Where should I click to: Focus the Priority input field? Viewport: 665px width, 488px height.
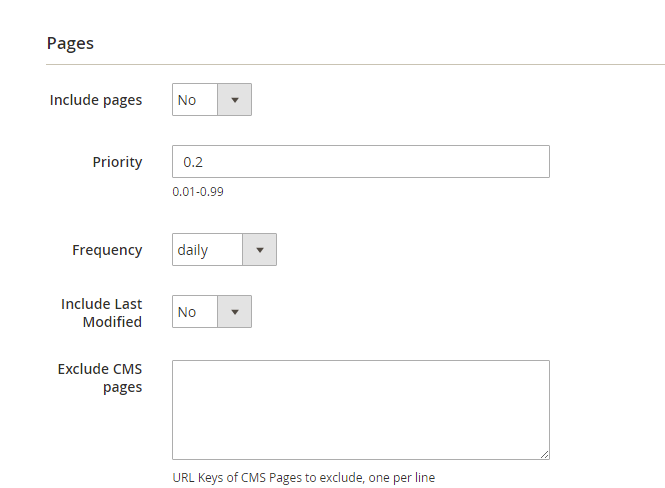[x=360, y=162]
